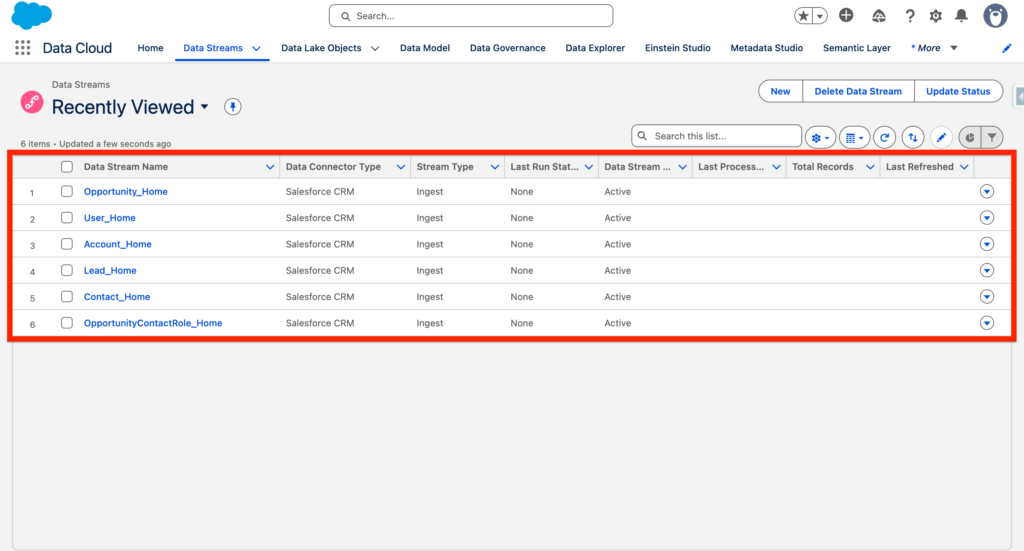
Task: Open the App Launcher grid icon
Action: tap(22, 48)
